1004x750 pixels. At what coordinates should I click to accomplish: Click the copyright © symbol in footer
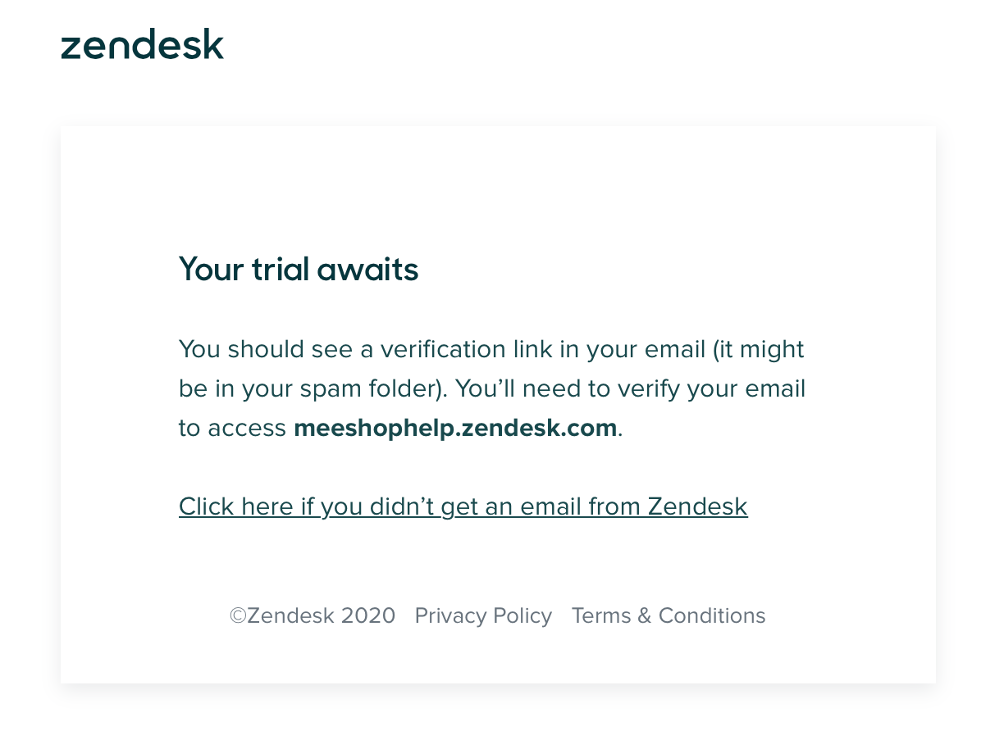(238, 615)
